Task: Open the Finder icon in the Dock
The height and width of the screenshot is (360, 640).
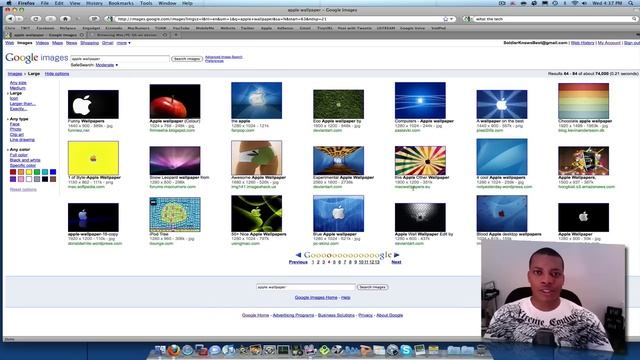Action: (160, 350)
